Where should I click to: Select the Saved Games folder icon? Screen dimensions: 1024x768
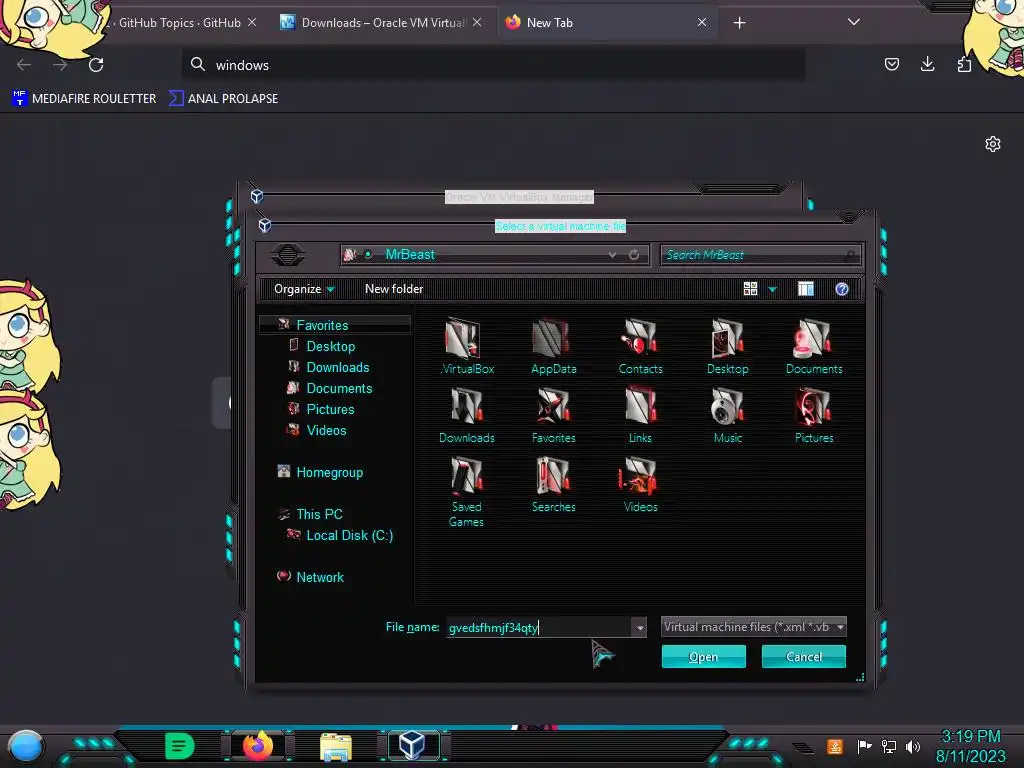(x=466, y=475)
